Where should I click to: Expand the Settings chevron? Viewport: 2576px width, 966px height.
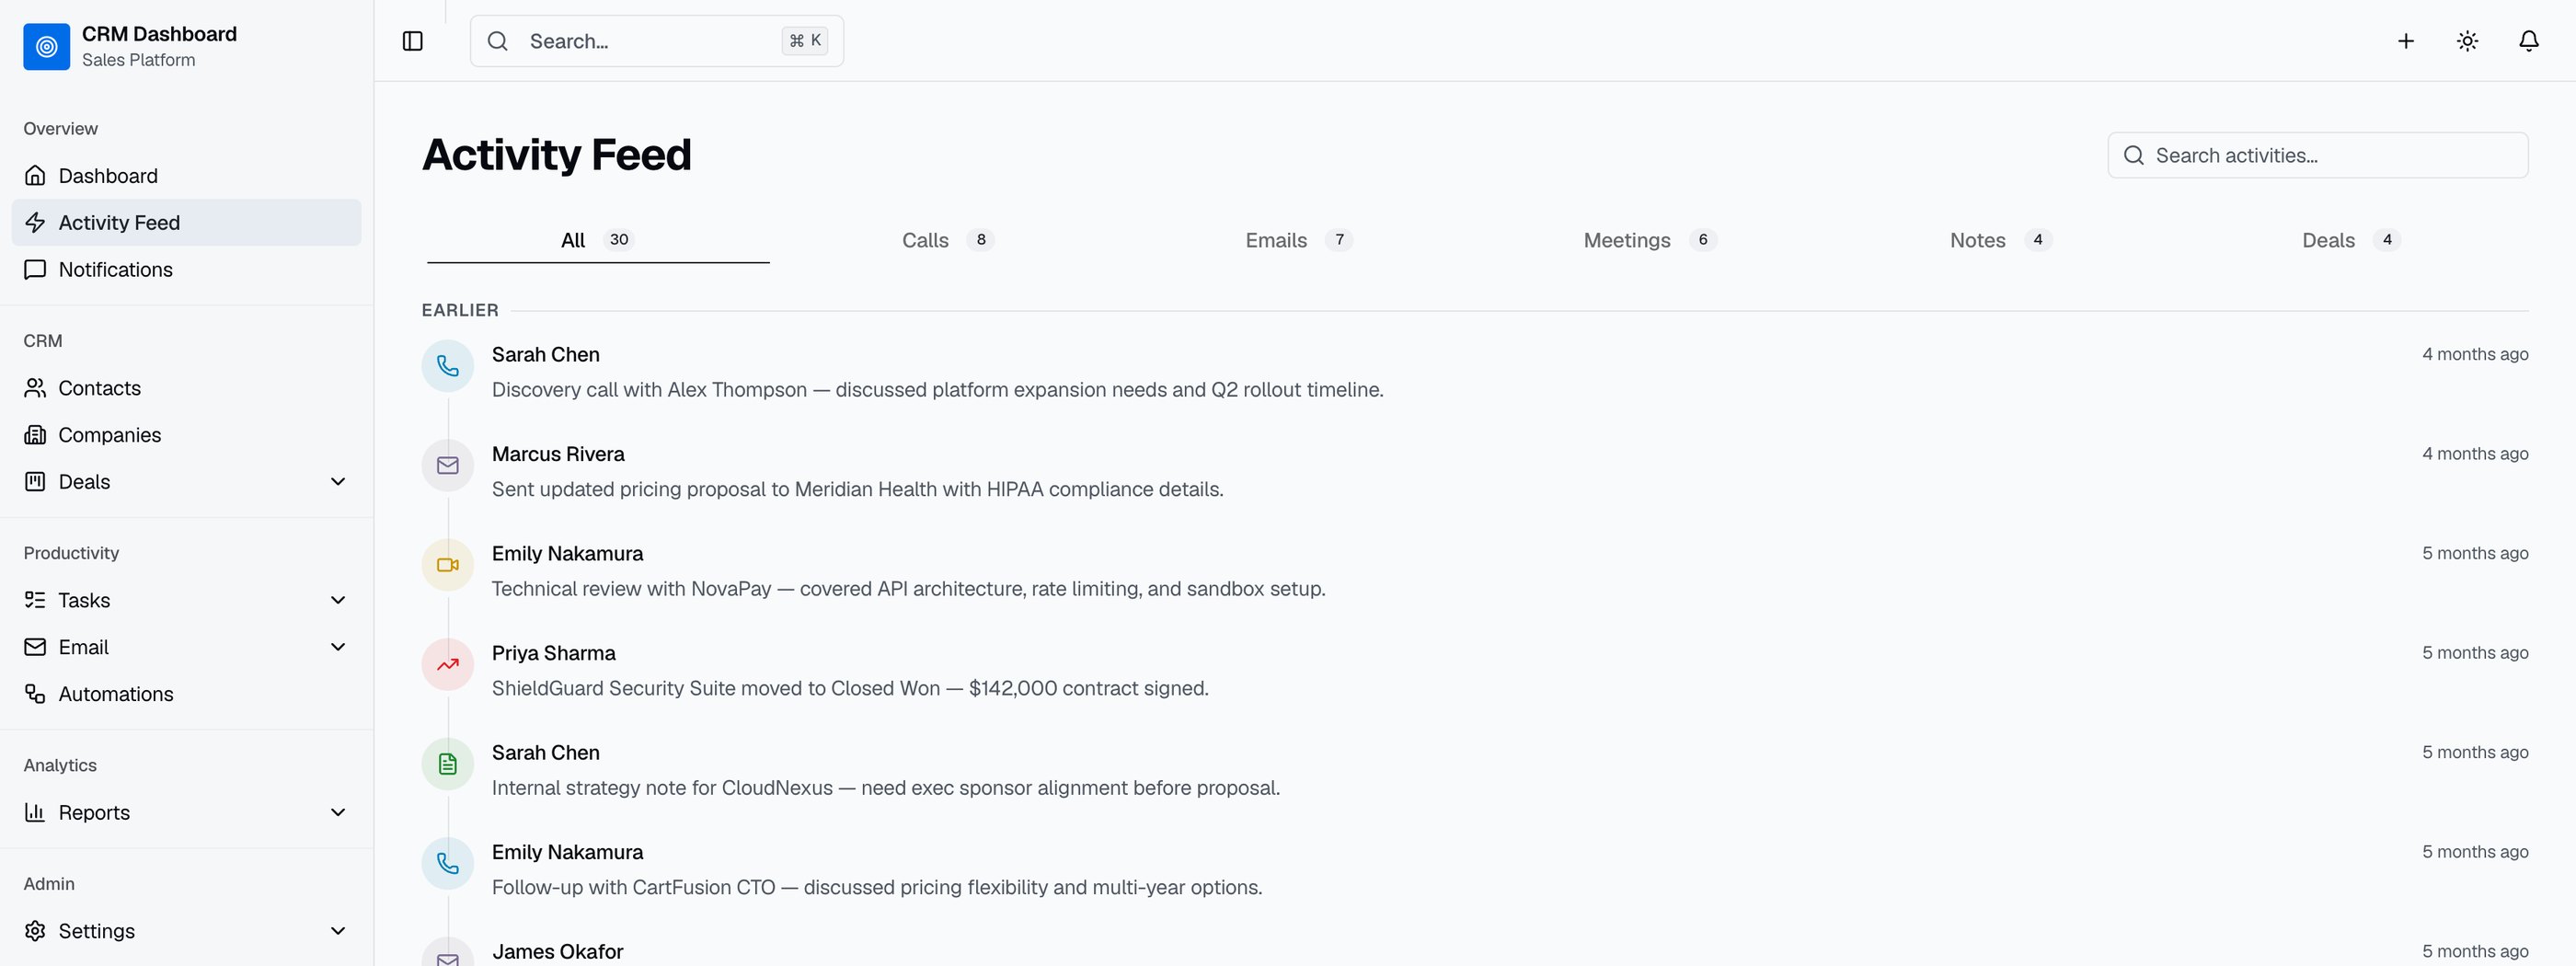click(x=338, y=931)
